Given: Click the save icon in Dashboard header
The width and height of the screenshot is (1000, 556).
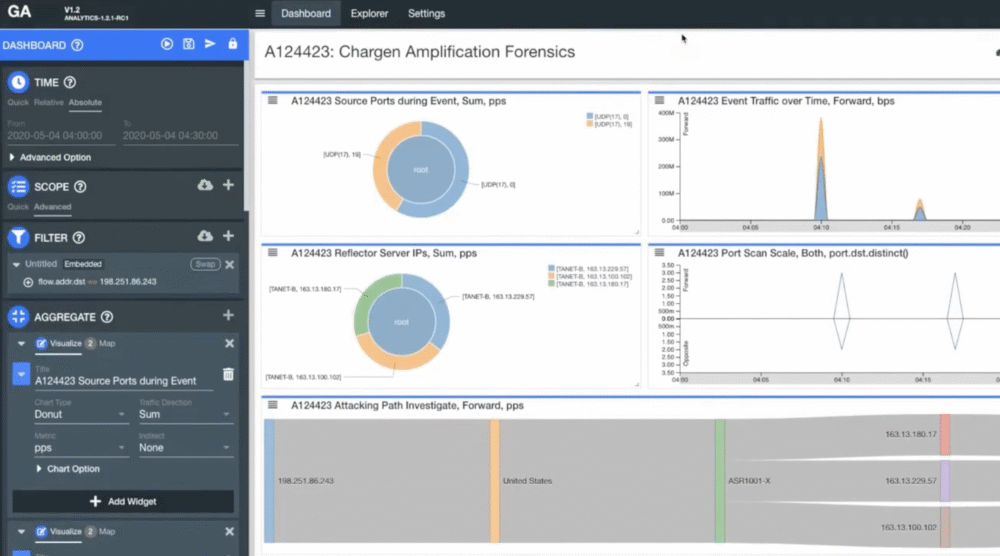Looking at the screenshot, I should 189,44.
